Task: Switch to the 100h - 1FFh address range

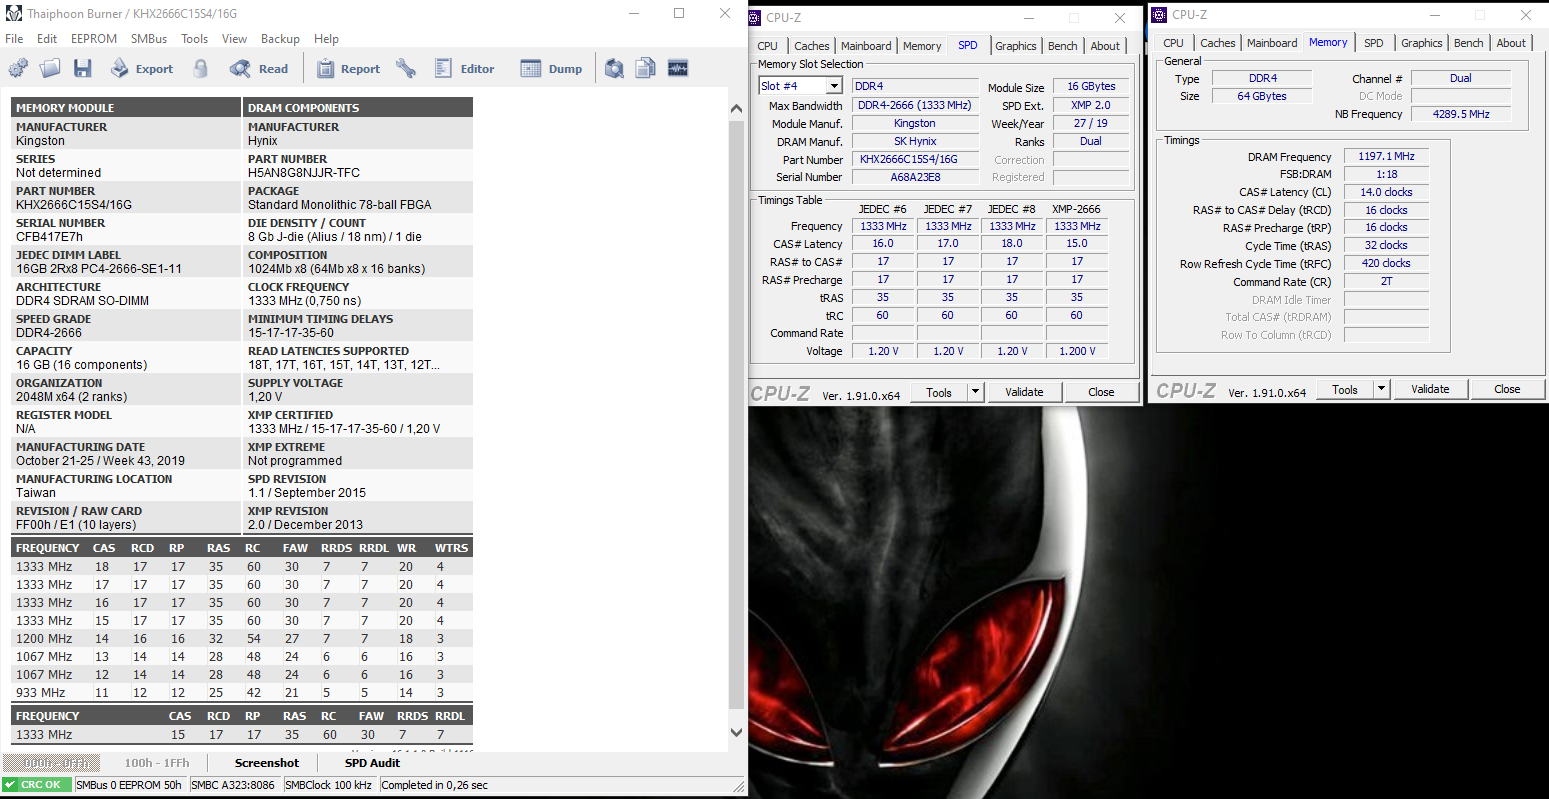Action: coord(157,763)
